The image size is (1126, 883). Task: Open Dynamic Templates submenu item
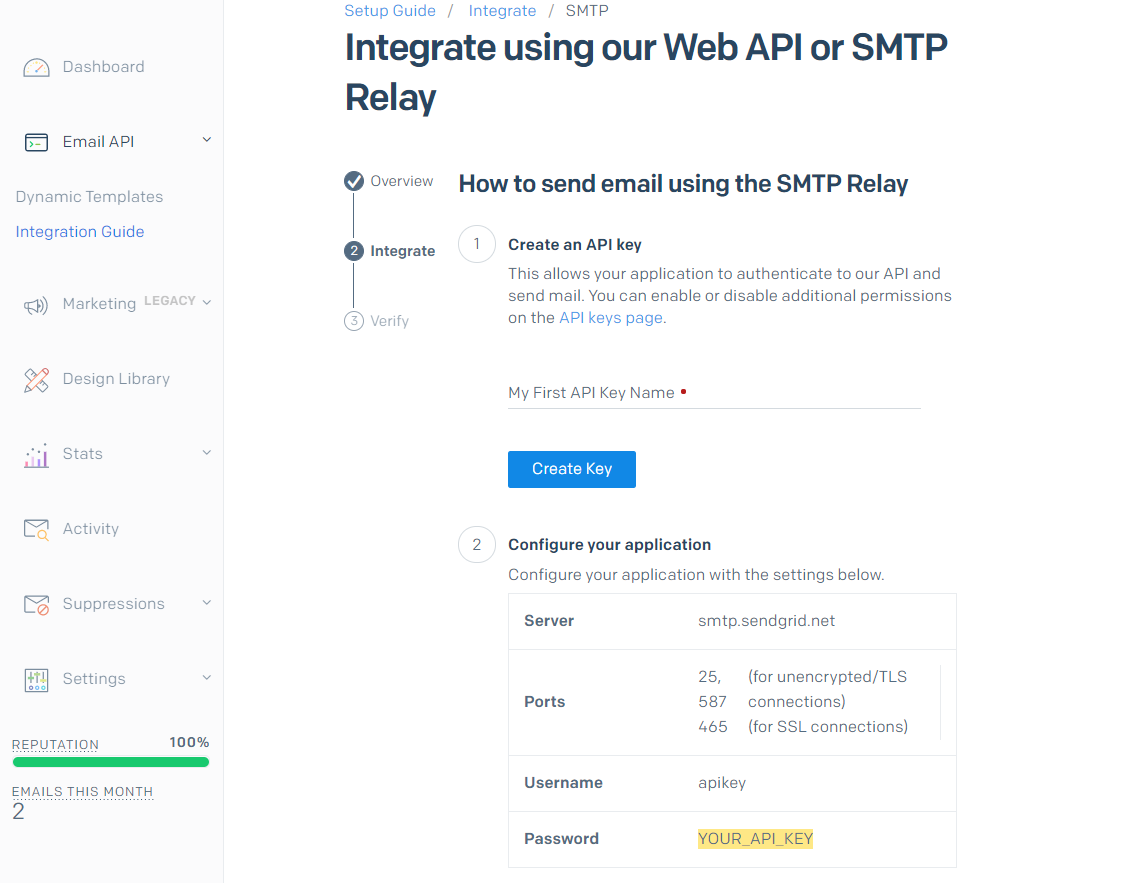click(x=89, y=197)
